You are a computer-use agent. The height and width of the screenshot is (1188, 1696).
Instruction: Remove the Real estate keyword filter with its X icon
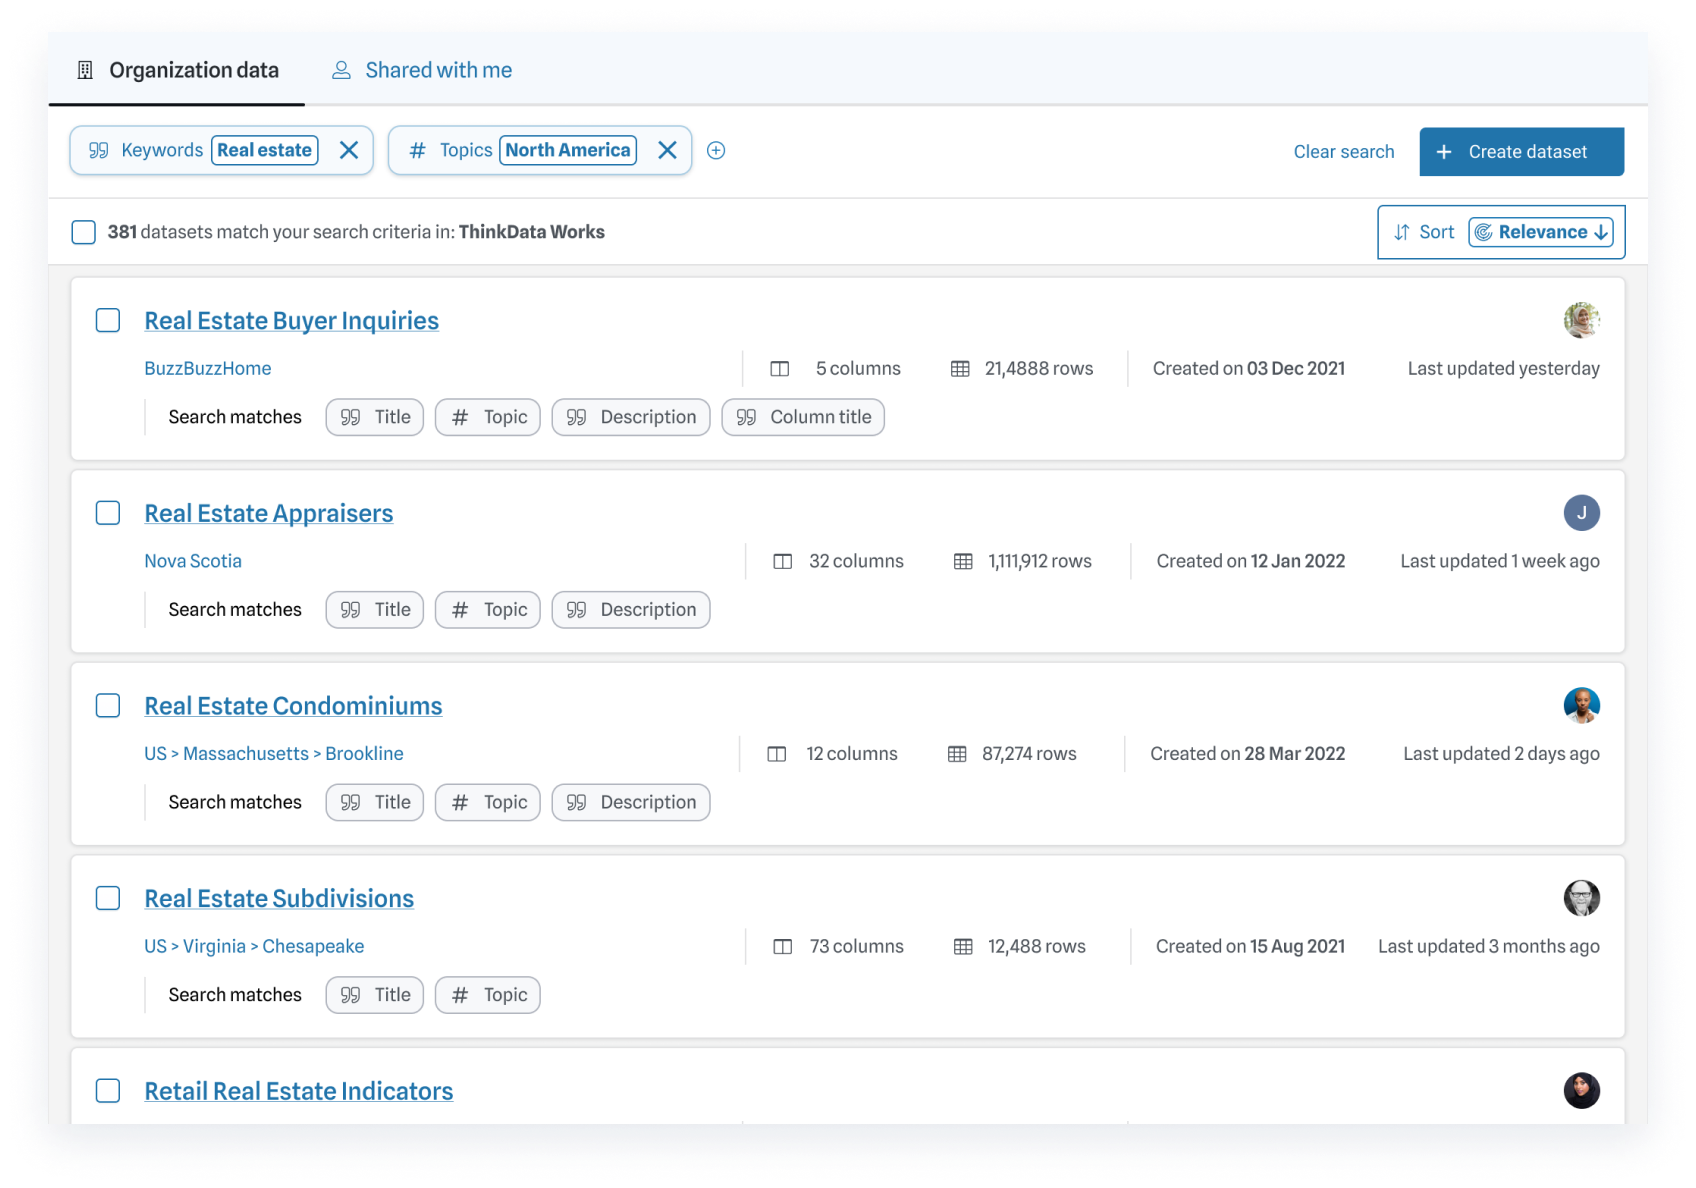(x=349, y=150)
